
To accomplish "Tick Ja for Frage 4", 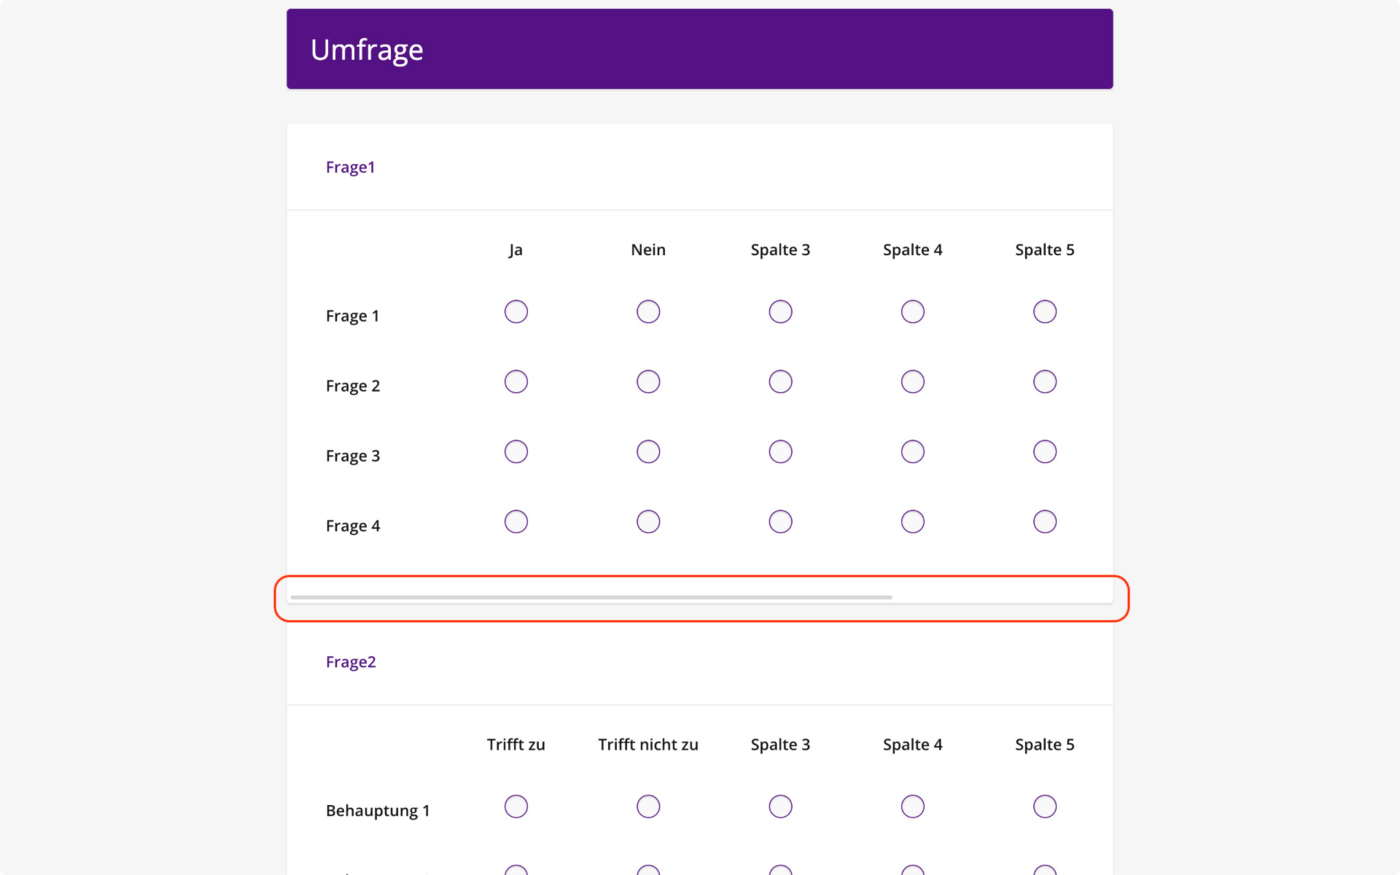I will [516, 522].
